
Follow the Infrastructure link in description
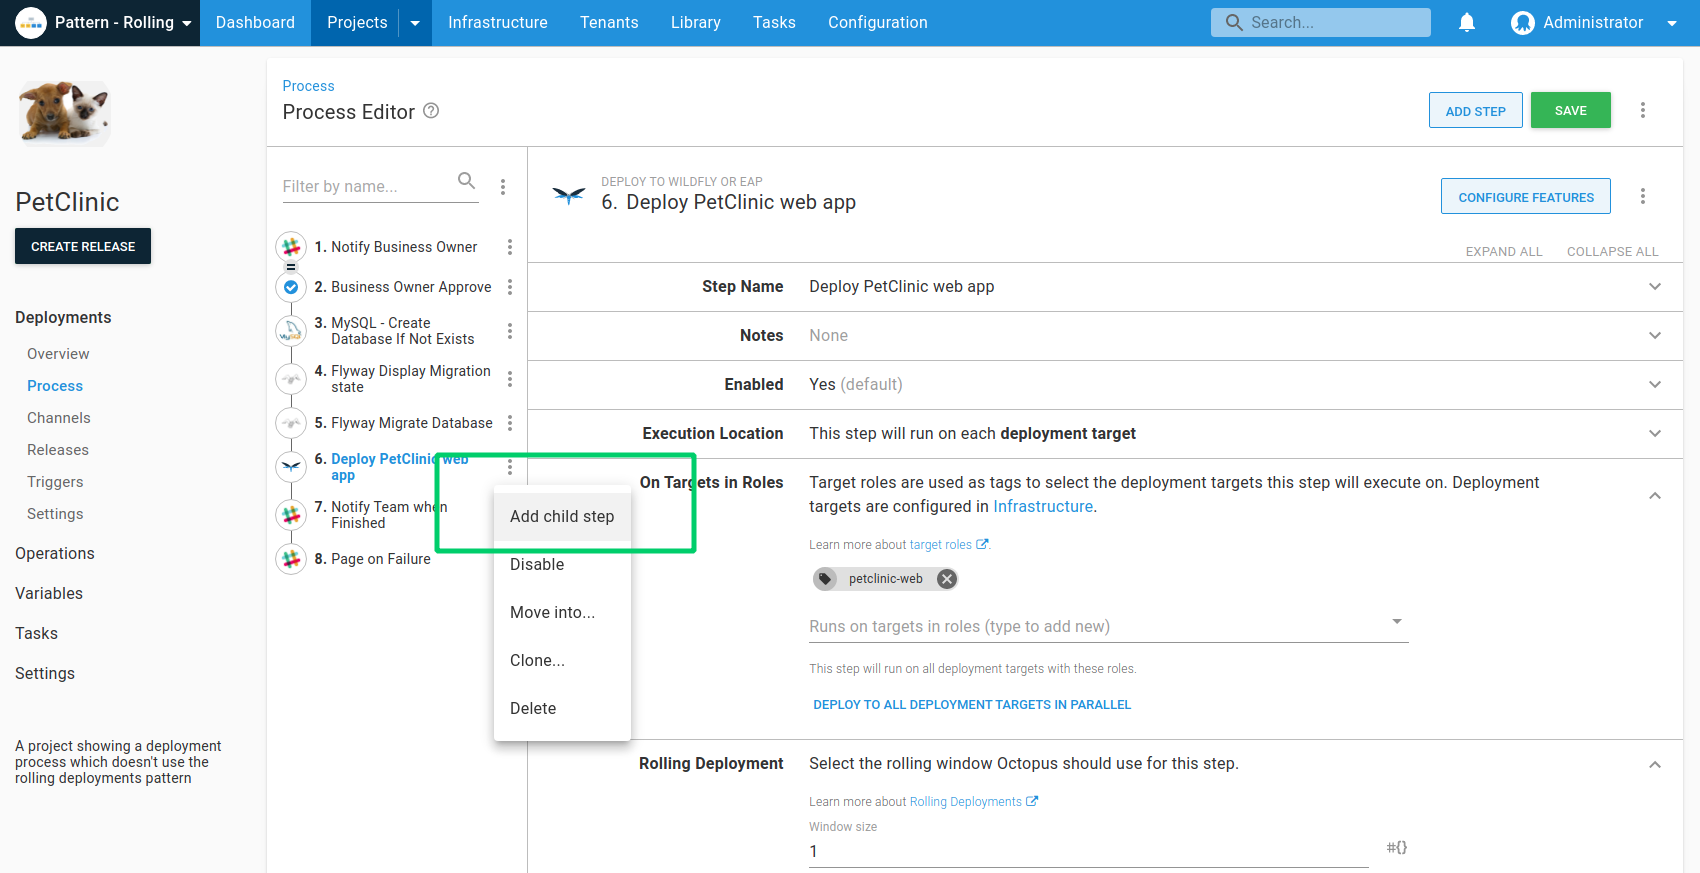click(x=1042, y=507)
